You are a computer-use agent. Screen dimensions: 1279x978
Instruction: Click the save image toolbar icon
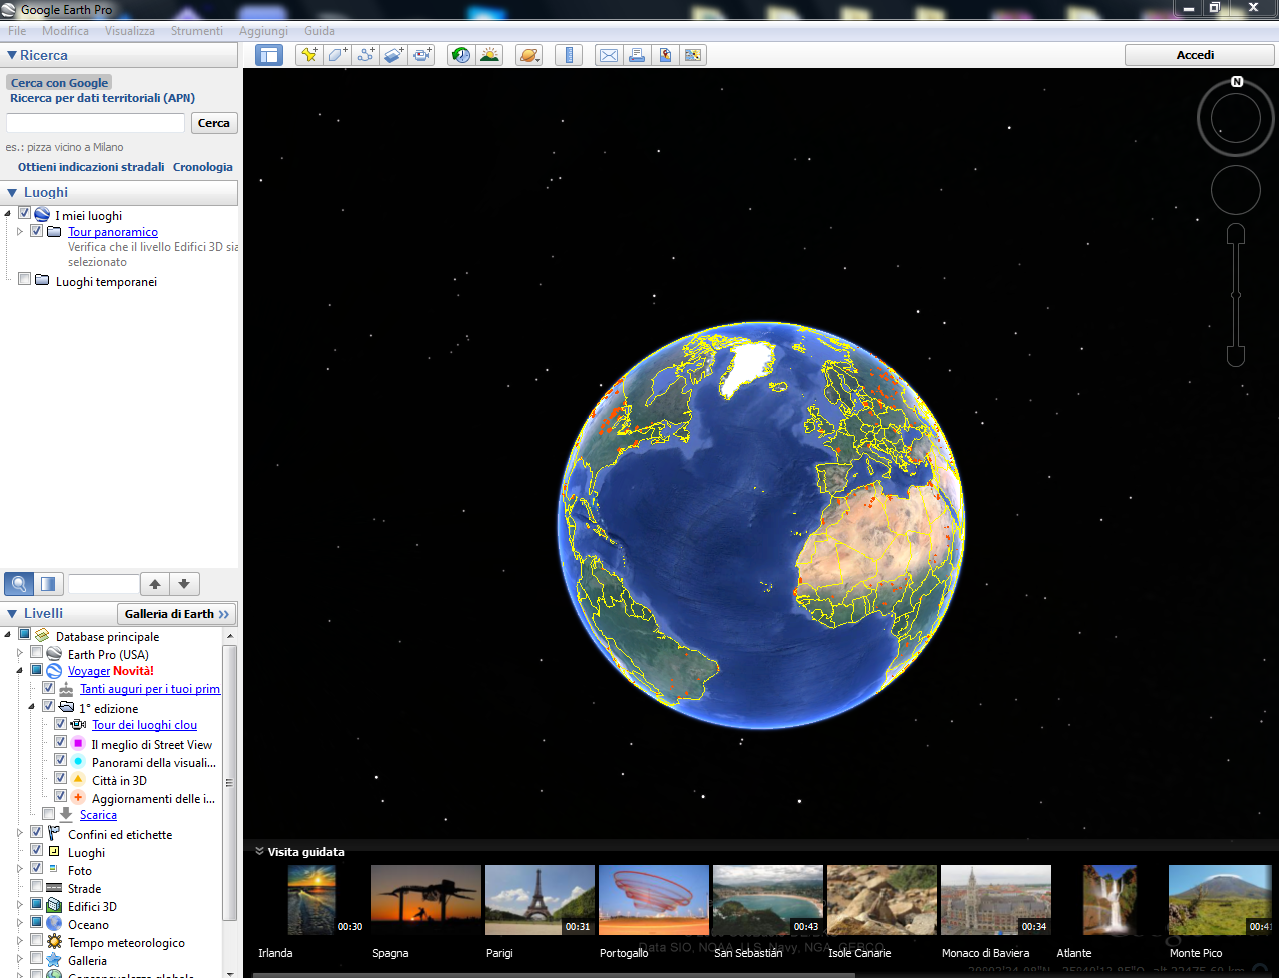coord(664,55)
